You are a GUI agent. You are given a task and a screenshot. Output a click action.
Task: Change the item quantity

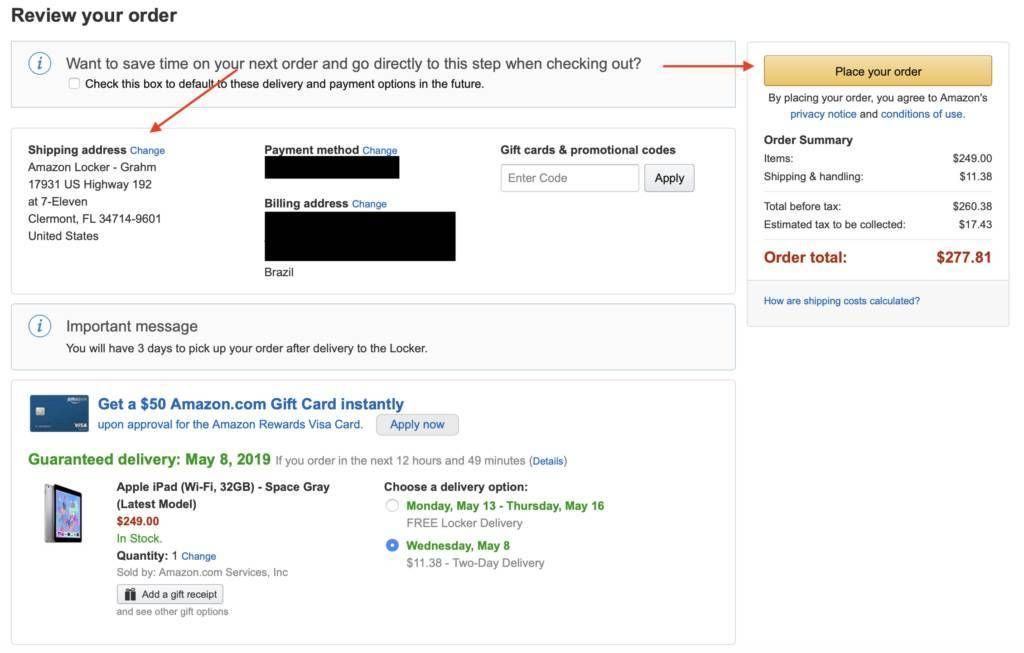click(199, 556)
